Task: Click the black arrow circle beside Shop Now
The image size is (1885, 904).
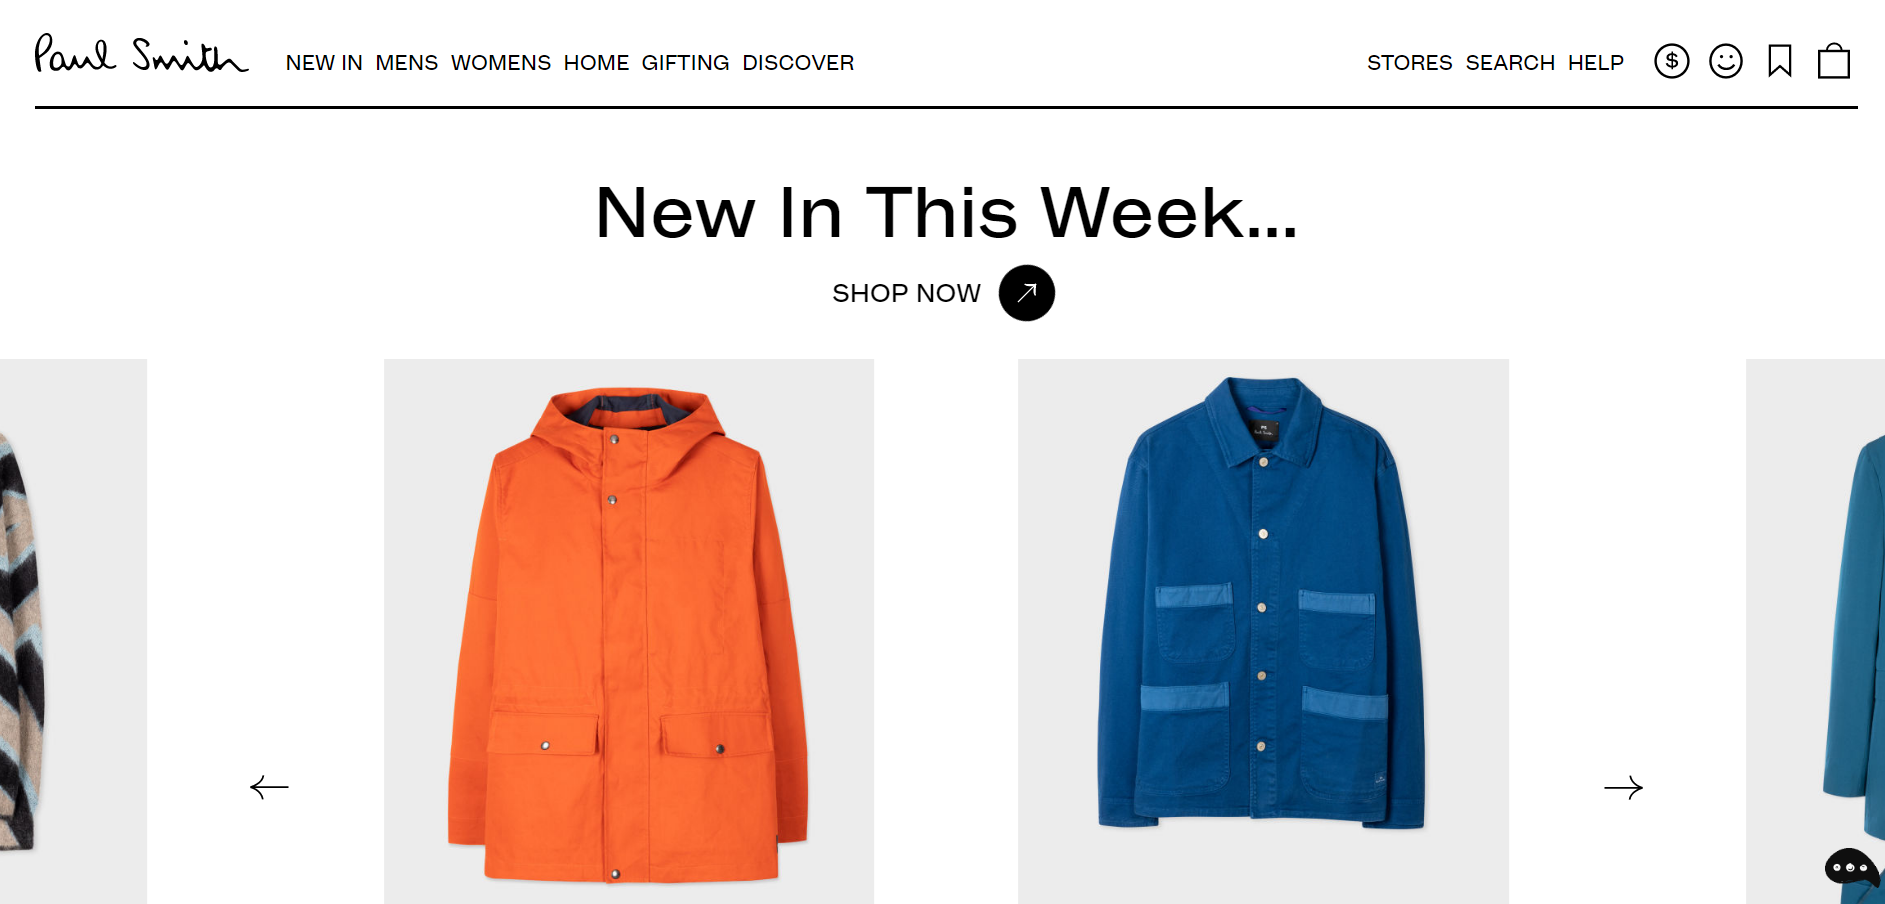Action: point(1026,293)
